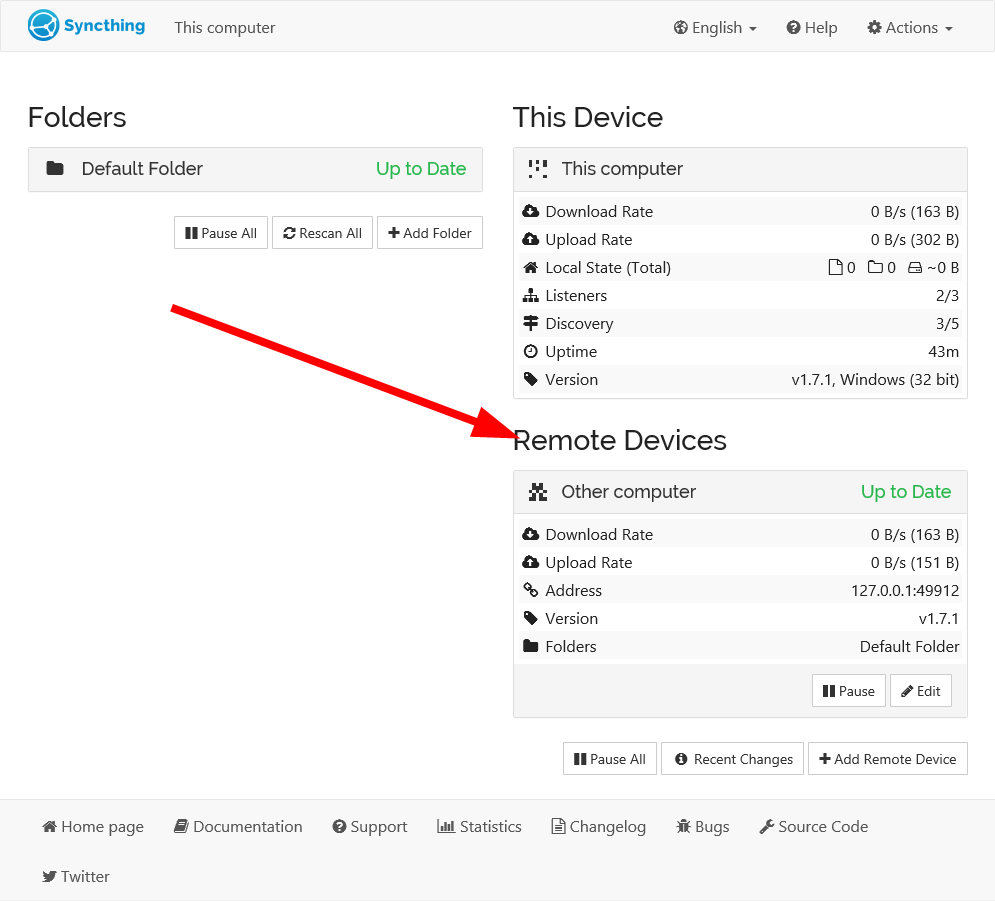Viewport: 995px width, 901px height.
Task: Click the address 127.0.0.1:49912
Action: coord(905,591)
